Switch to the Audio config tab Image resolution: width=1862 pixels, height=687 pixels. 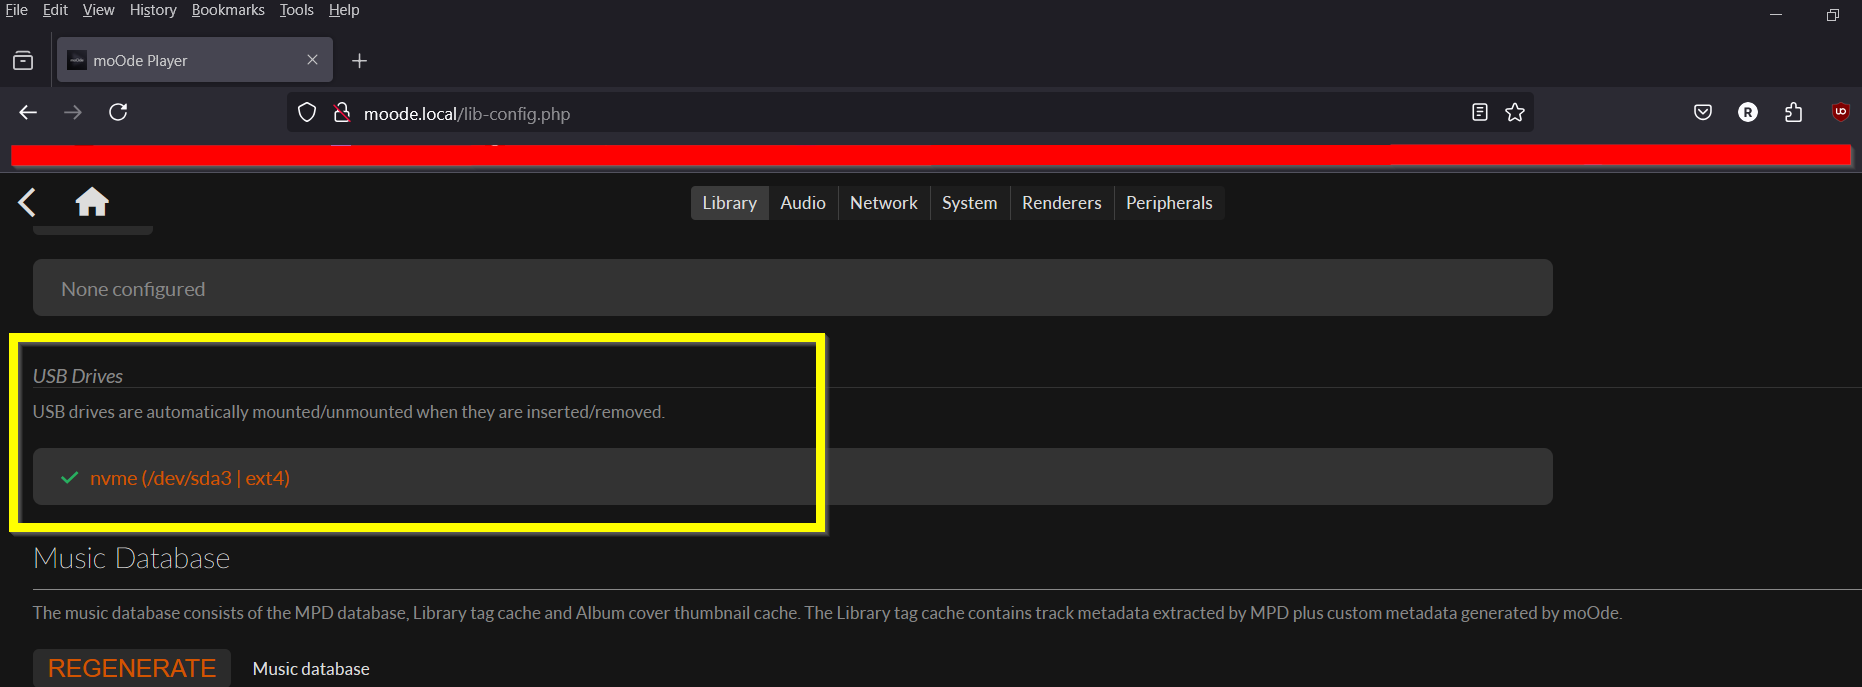coord(803,203)
